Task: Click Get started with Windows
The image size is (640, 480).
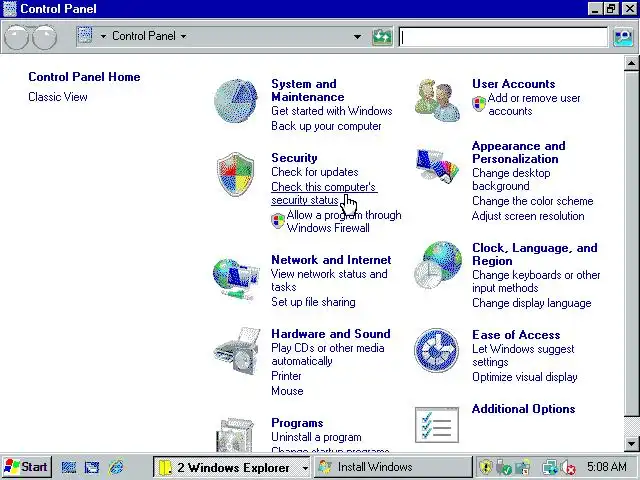Action: point(331,111)
